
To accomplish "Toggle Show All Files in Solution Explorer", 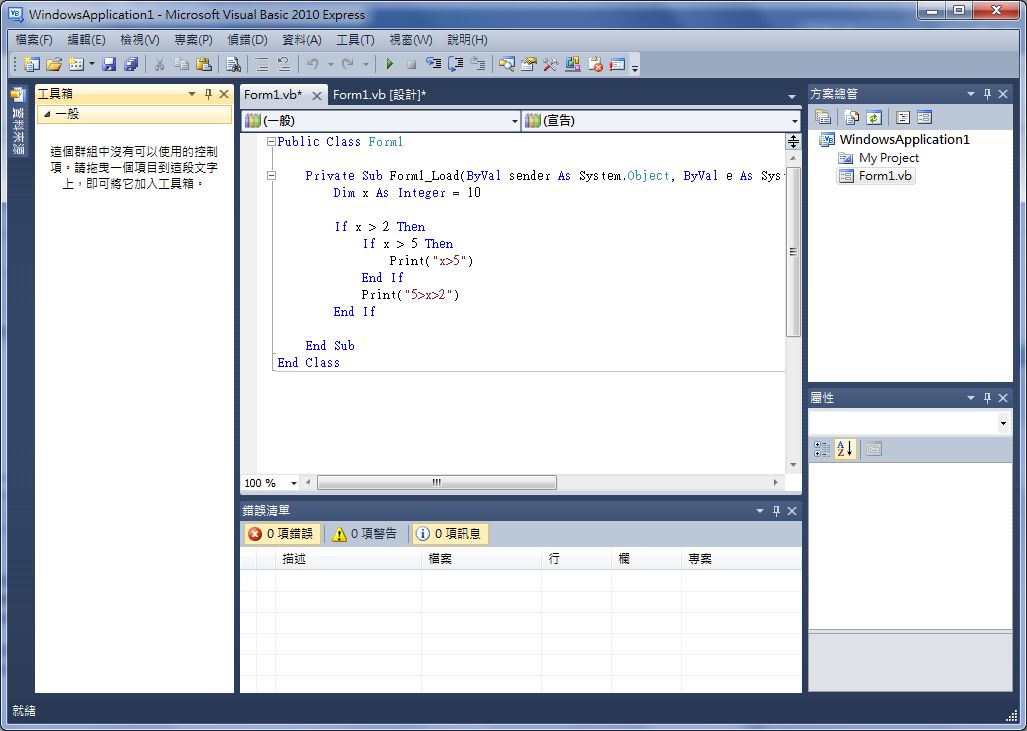I will point(851,117).
